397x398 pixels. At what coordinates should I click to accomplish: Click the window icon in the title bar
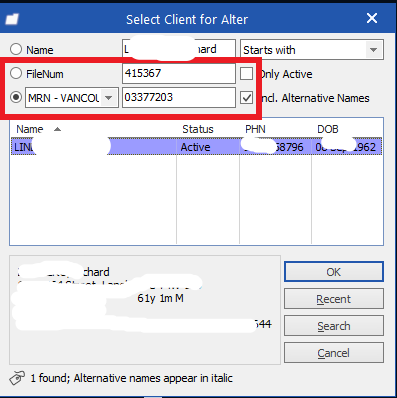tap(12, 19)
